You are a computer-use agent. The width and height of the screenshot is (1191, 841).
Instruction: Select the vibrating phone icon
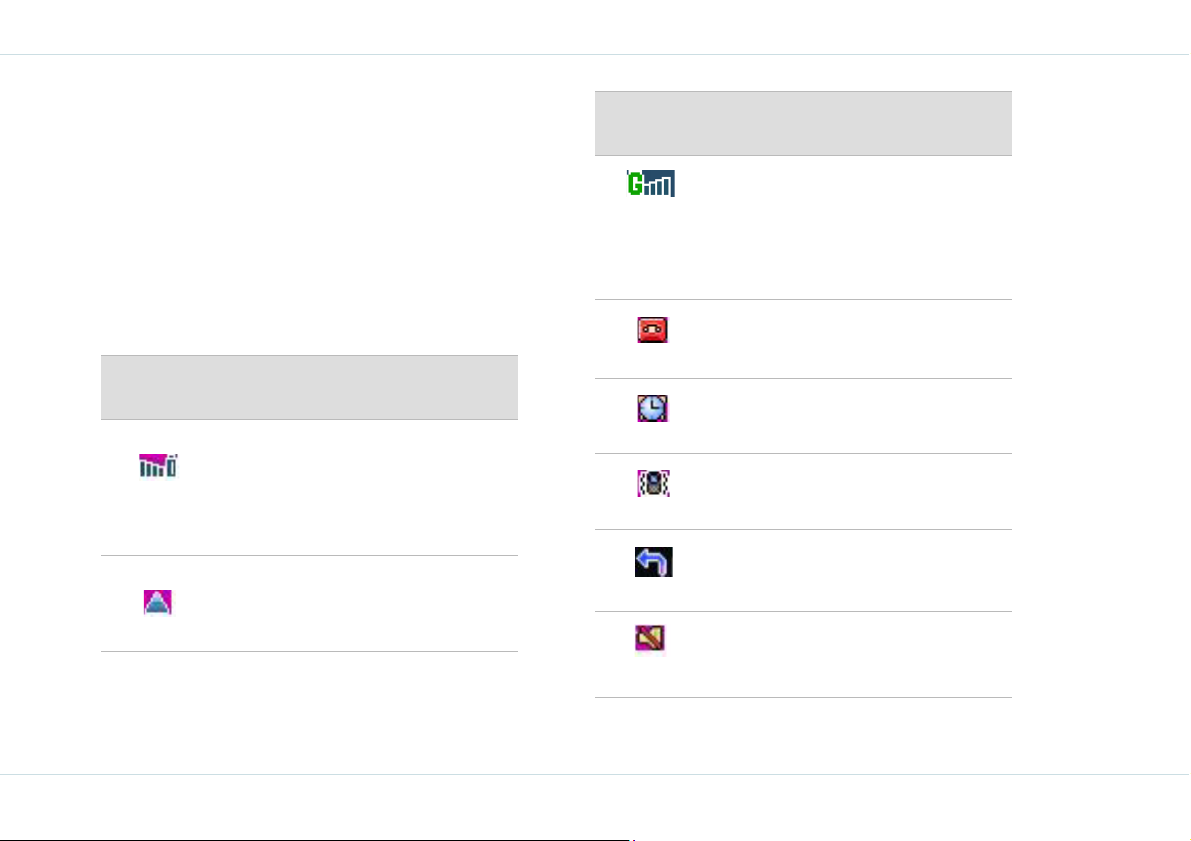653,483
